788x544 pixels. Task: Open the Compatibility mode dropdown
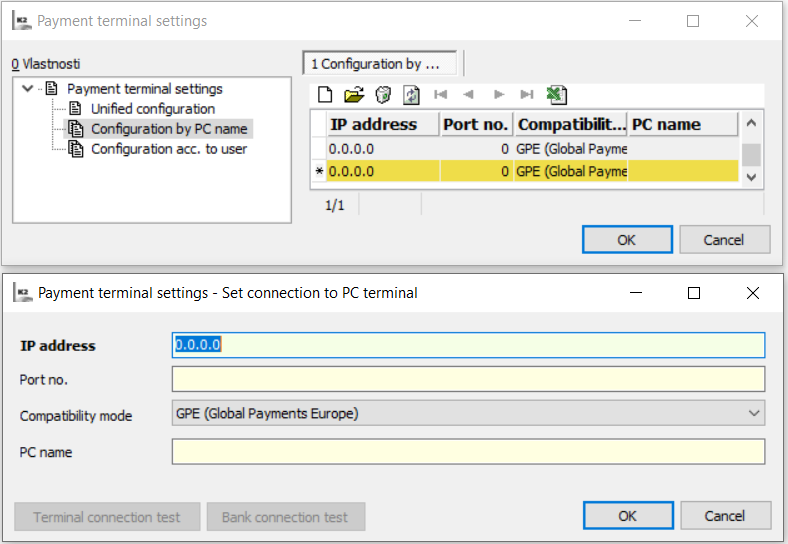click(x=753, y=413)
